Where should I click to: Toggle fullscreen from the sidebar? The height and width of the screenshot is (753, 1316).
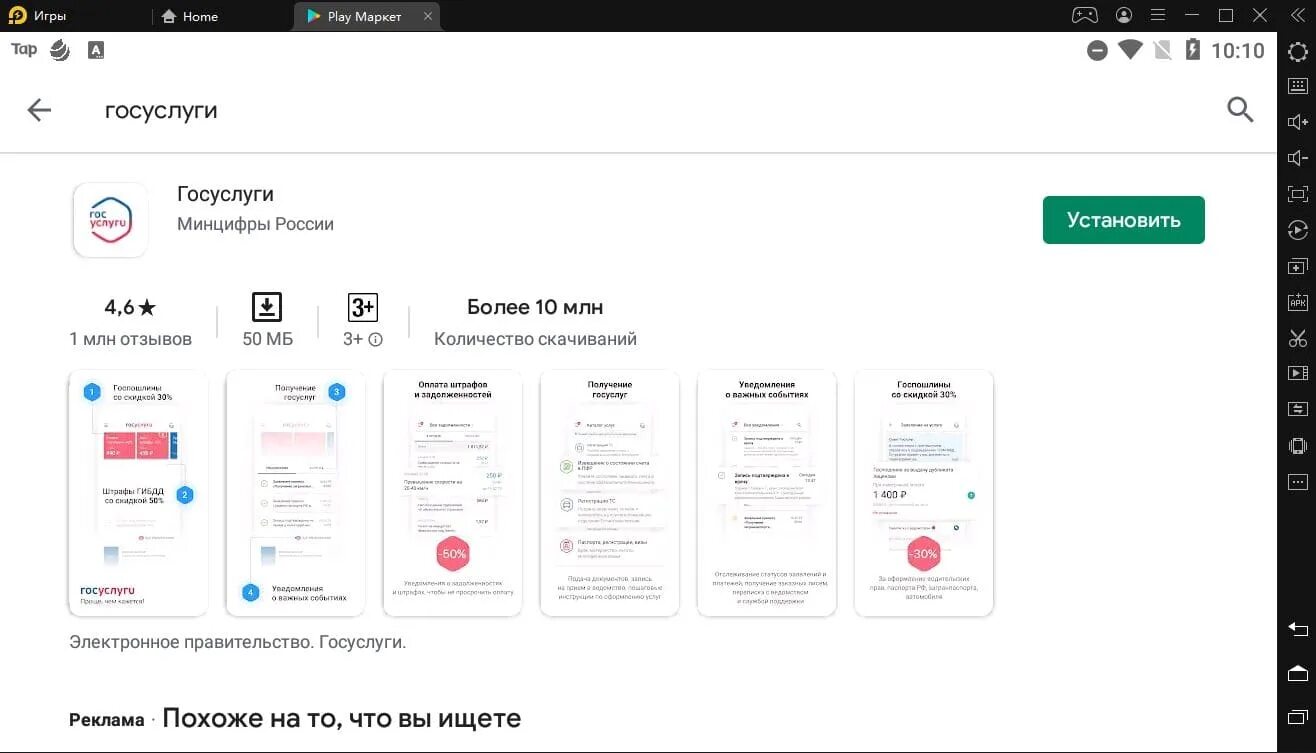pos(1297,194)
